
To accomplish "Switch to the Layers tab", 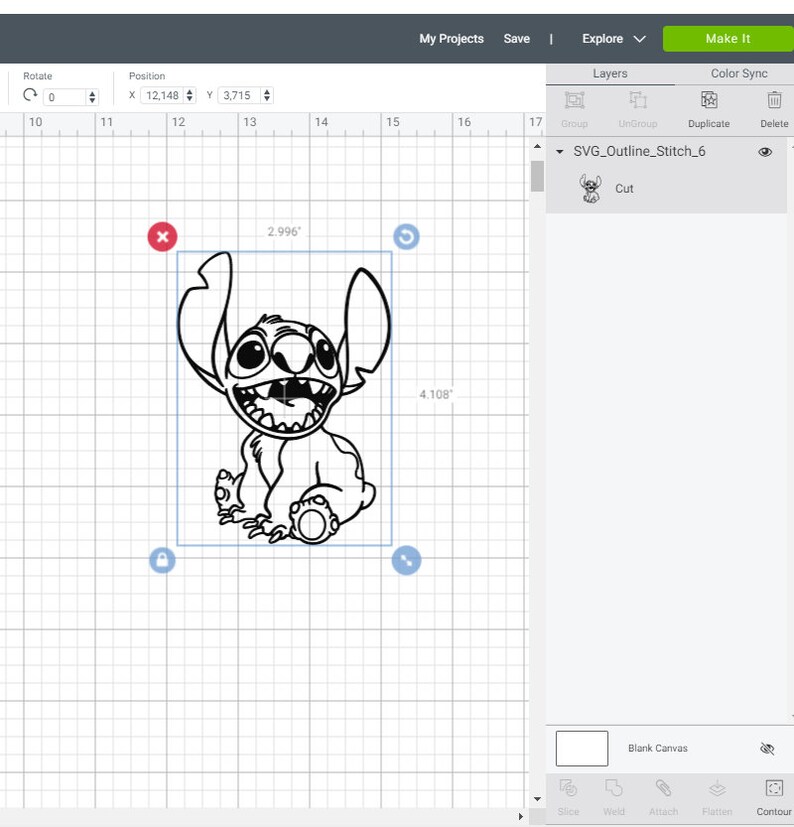I will [610, 73].
